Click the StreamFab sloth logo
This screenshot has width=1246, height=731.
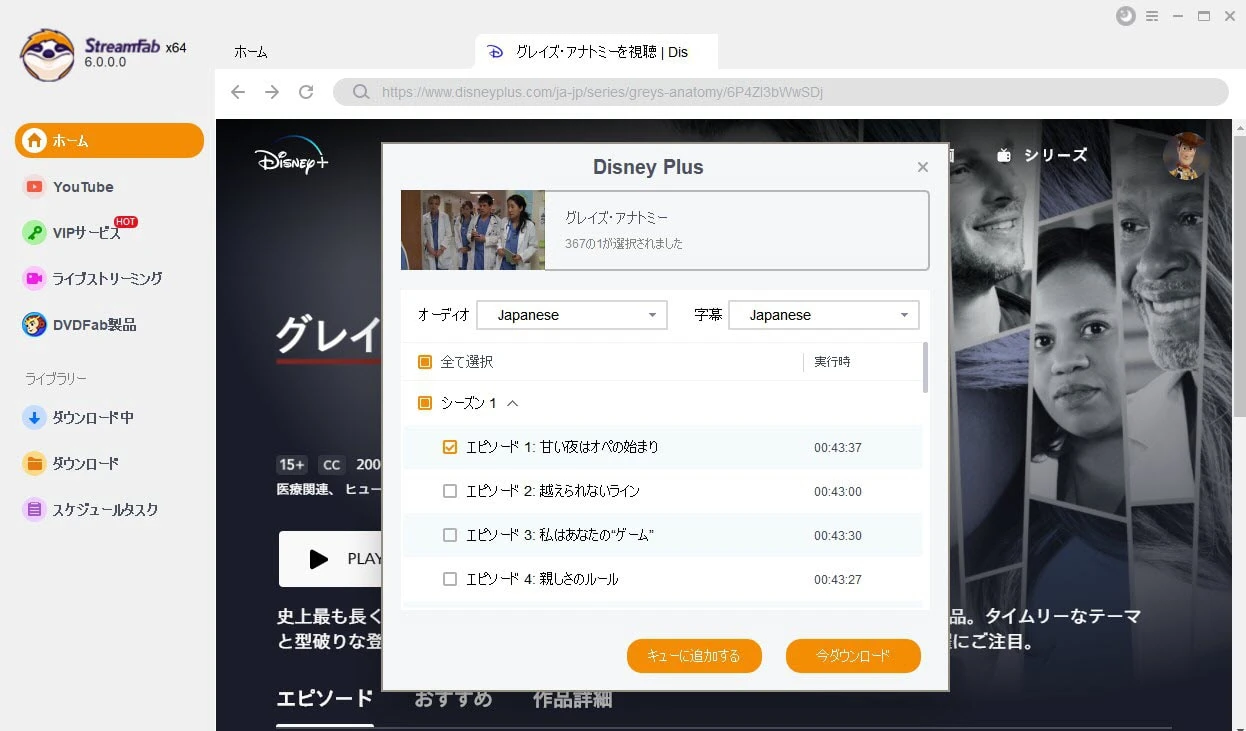point(46,54)
